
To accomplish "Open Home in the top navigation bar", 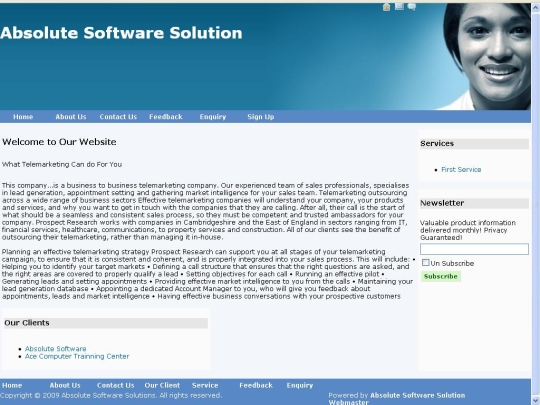I will 23,117.
